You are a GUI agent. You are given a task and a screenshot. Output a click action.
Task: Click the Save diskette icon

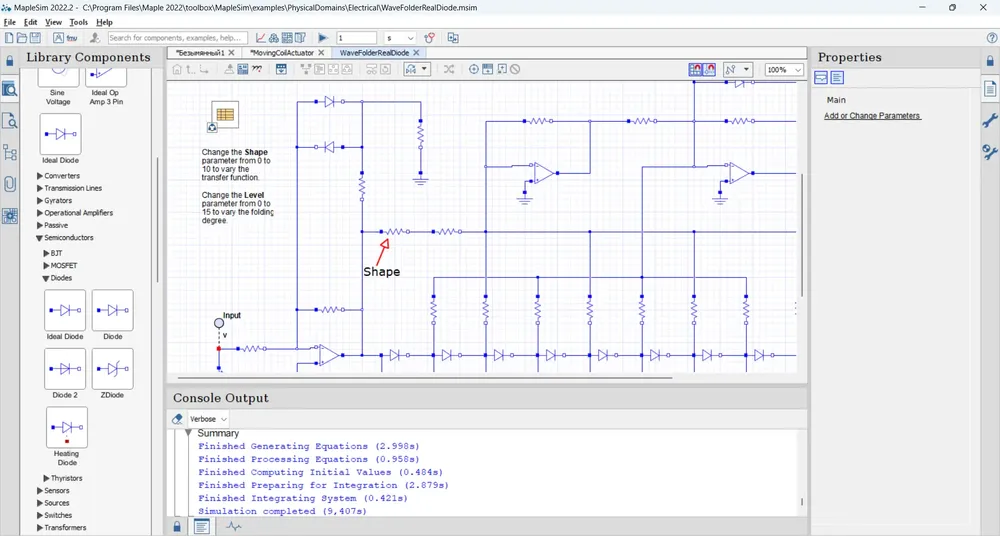point(35,38)
